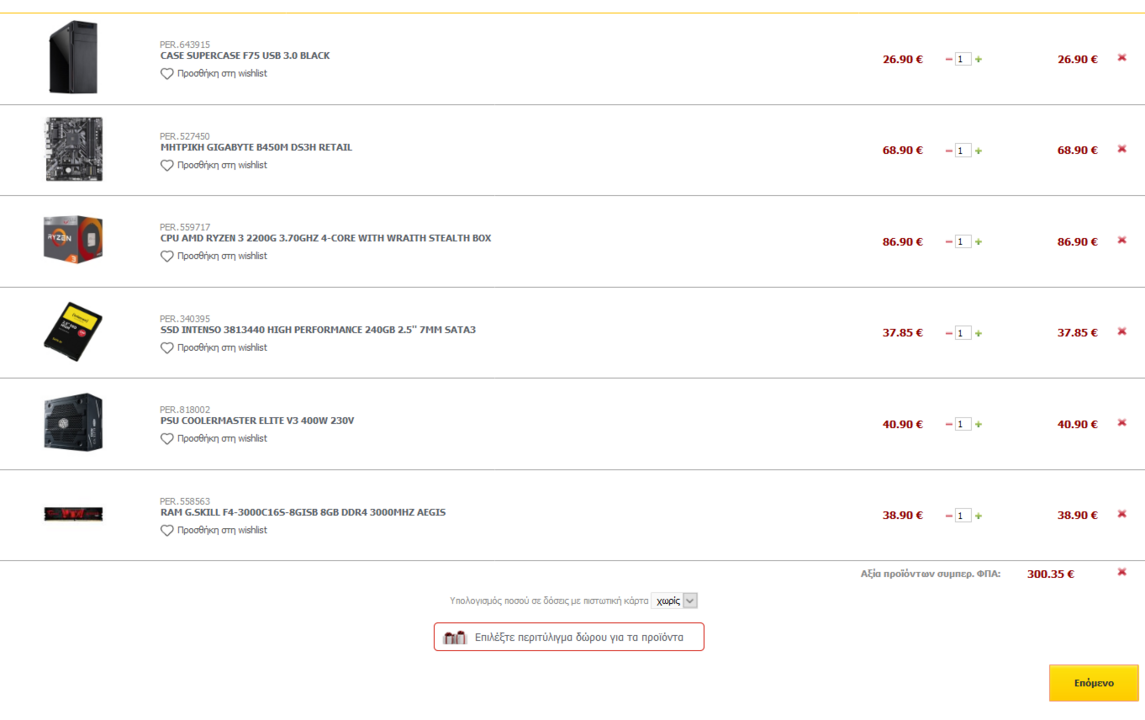Proceed with the yellow Επόμενο button
This screenshot has width=1145, height=720.
pos(1093,683)
